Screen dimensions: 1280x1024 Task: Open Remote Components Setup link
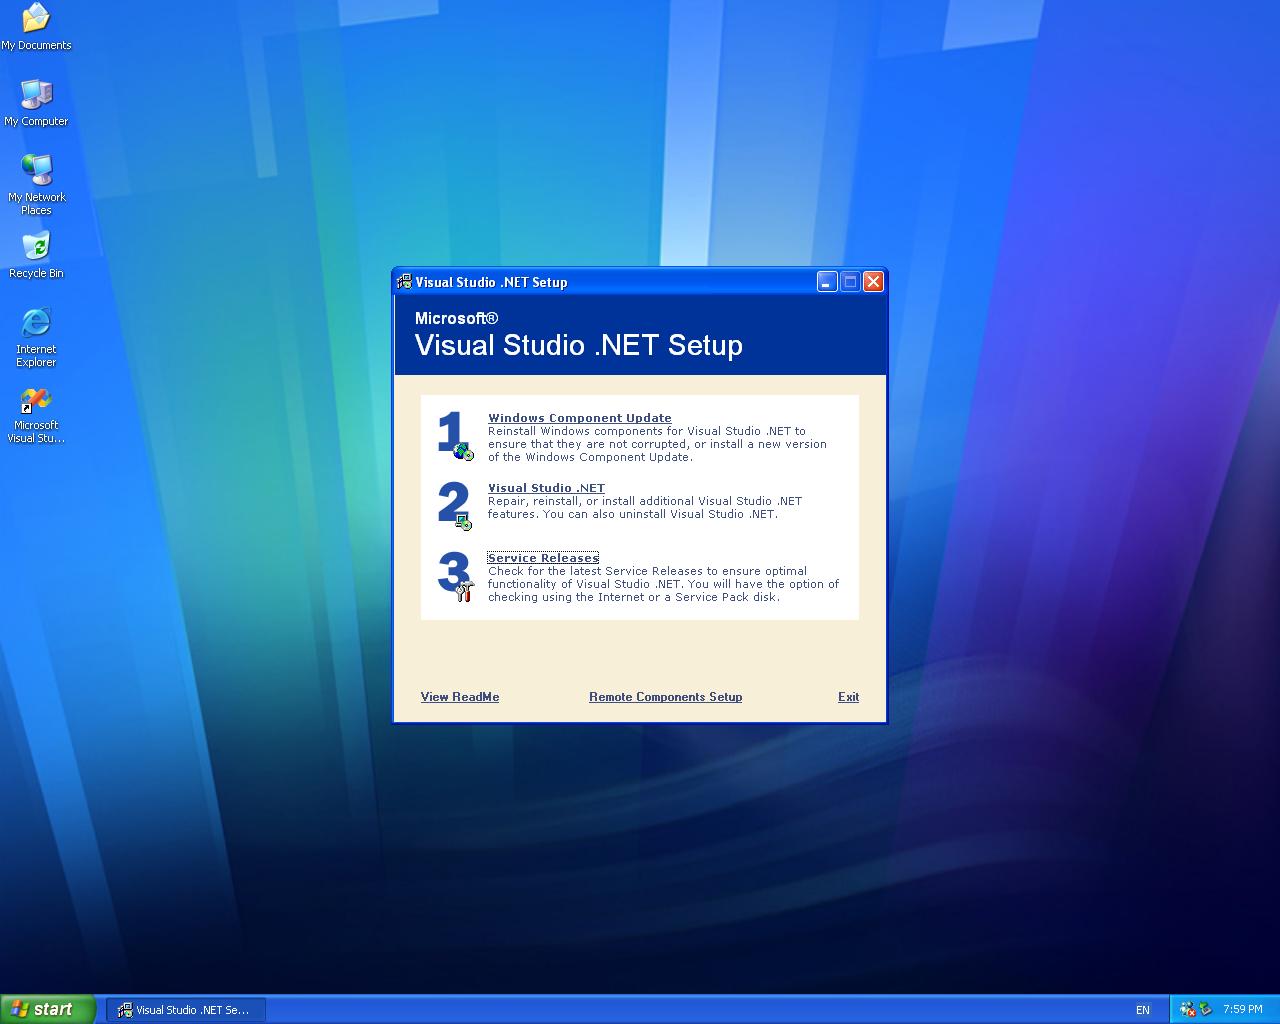[x=665, y=697]
